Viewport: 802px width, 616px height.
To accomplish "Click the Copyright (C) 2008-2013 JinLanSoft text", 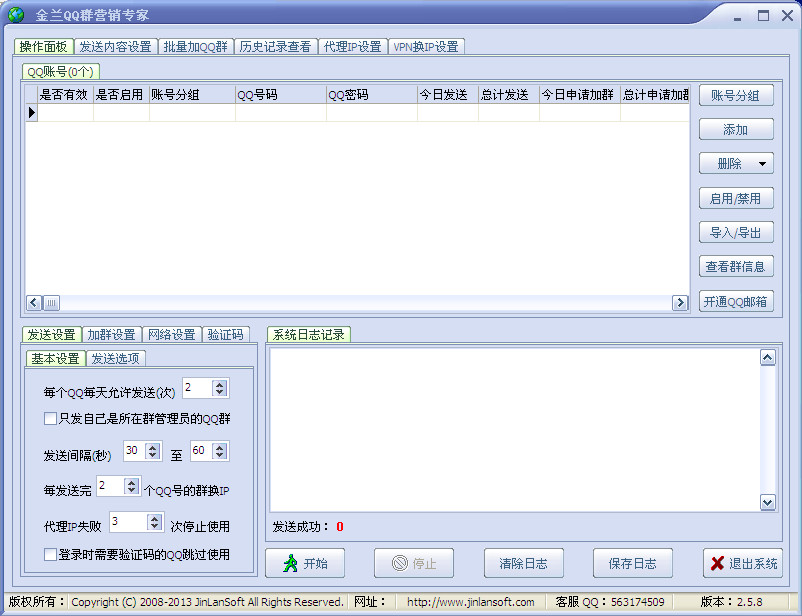I will pos(207,602).
